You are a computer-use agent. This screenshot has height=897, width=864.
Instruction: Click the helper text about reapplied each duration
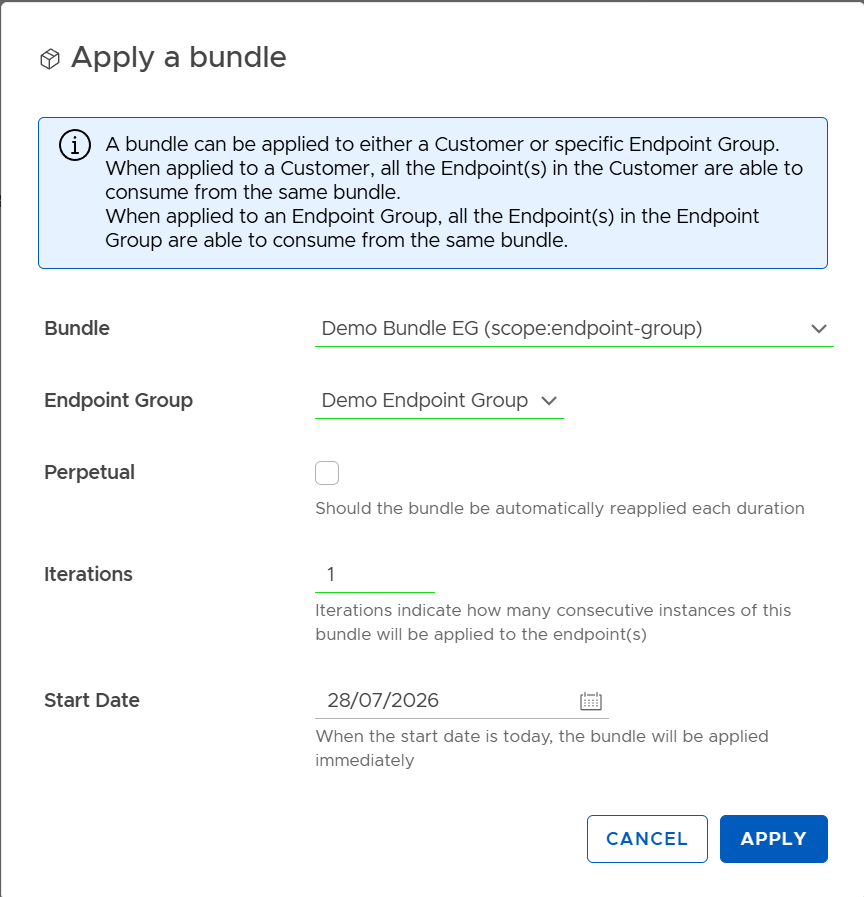click(560, 509)
